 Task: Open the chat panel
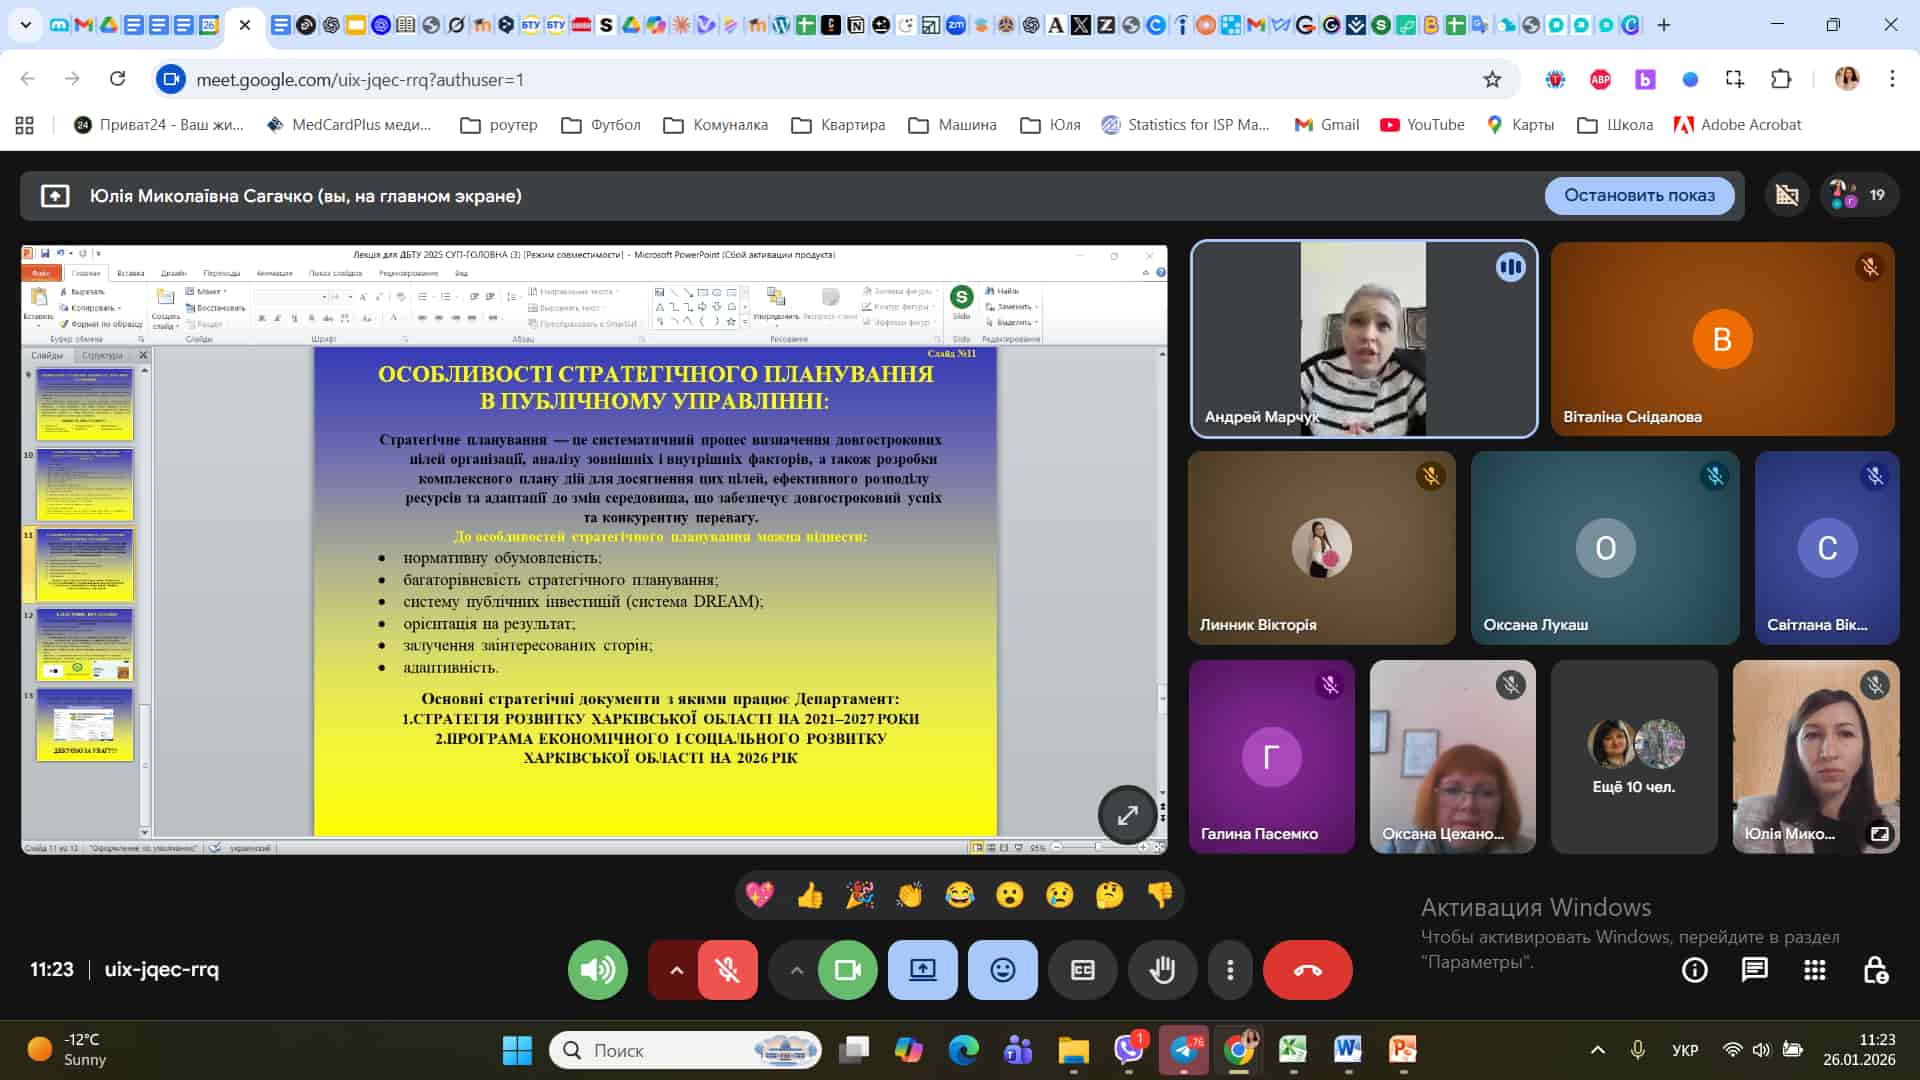1754,970
